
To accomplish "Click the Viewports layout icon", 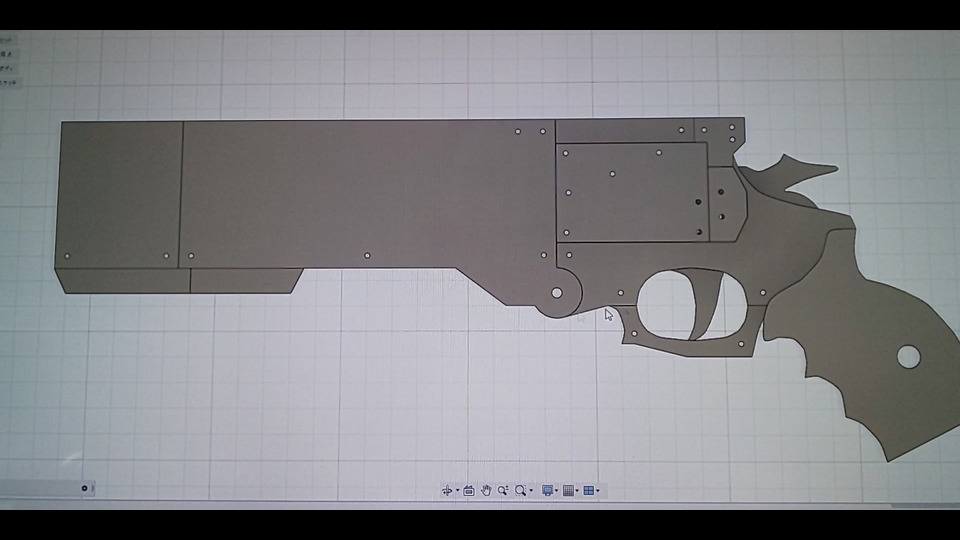I will click(x=588, y=490).
